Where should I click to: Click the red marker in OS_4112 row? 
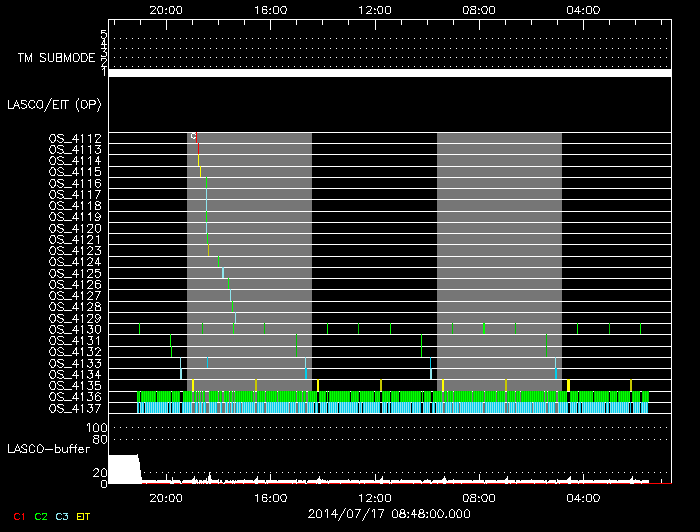[x=197, y=138]
